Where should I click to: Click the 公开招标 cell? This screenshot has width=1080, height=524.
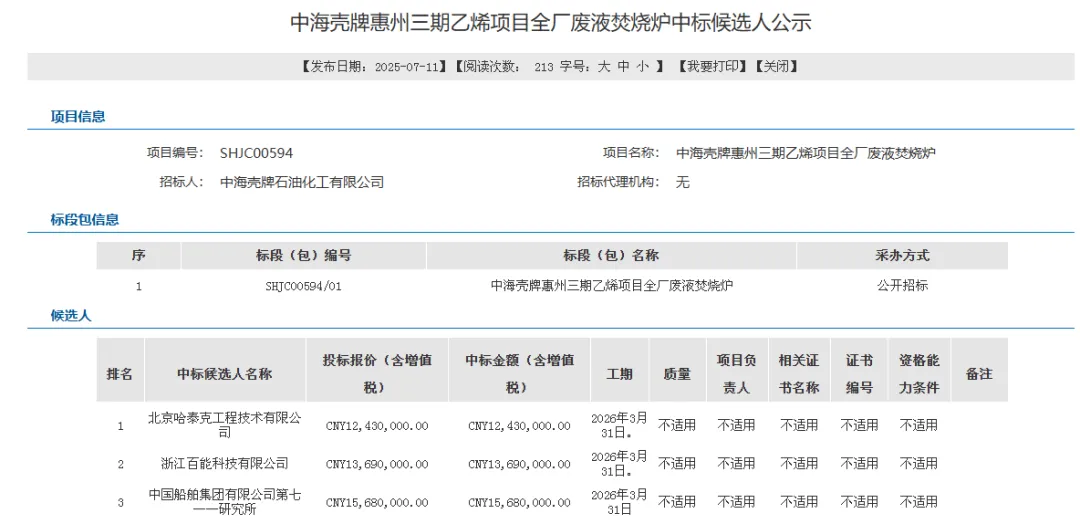coord(902,285)
